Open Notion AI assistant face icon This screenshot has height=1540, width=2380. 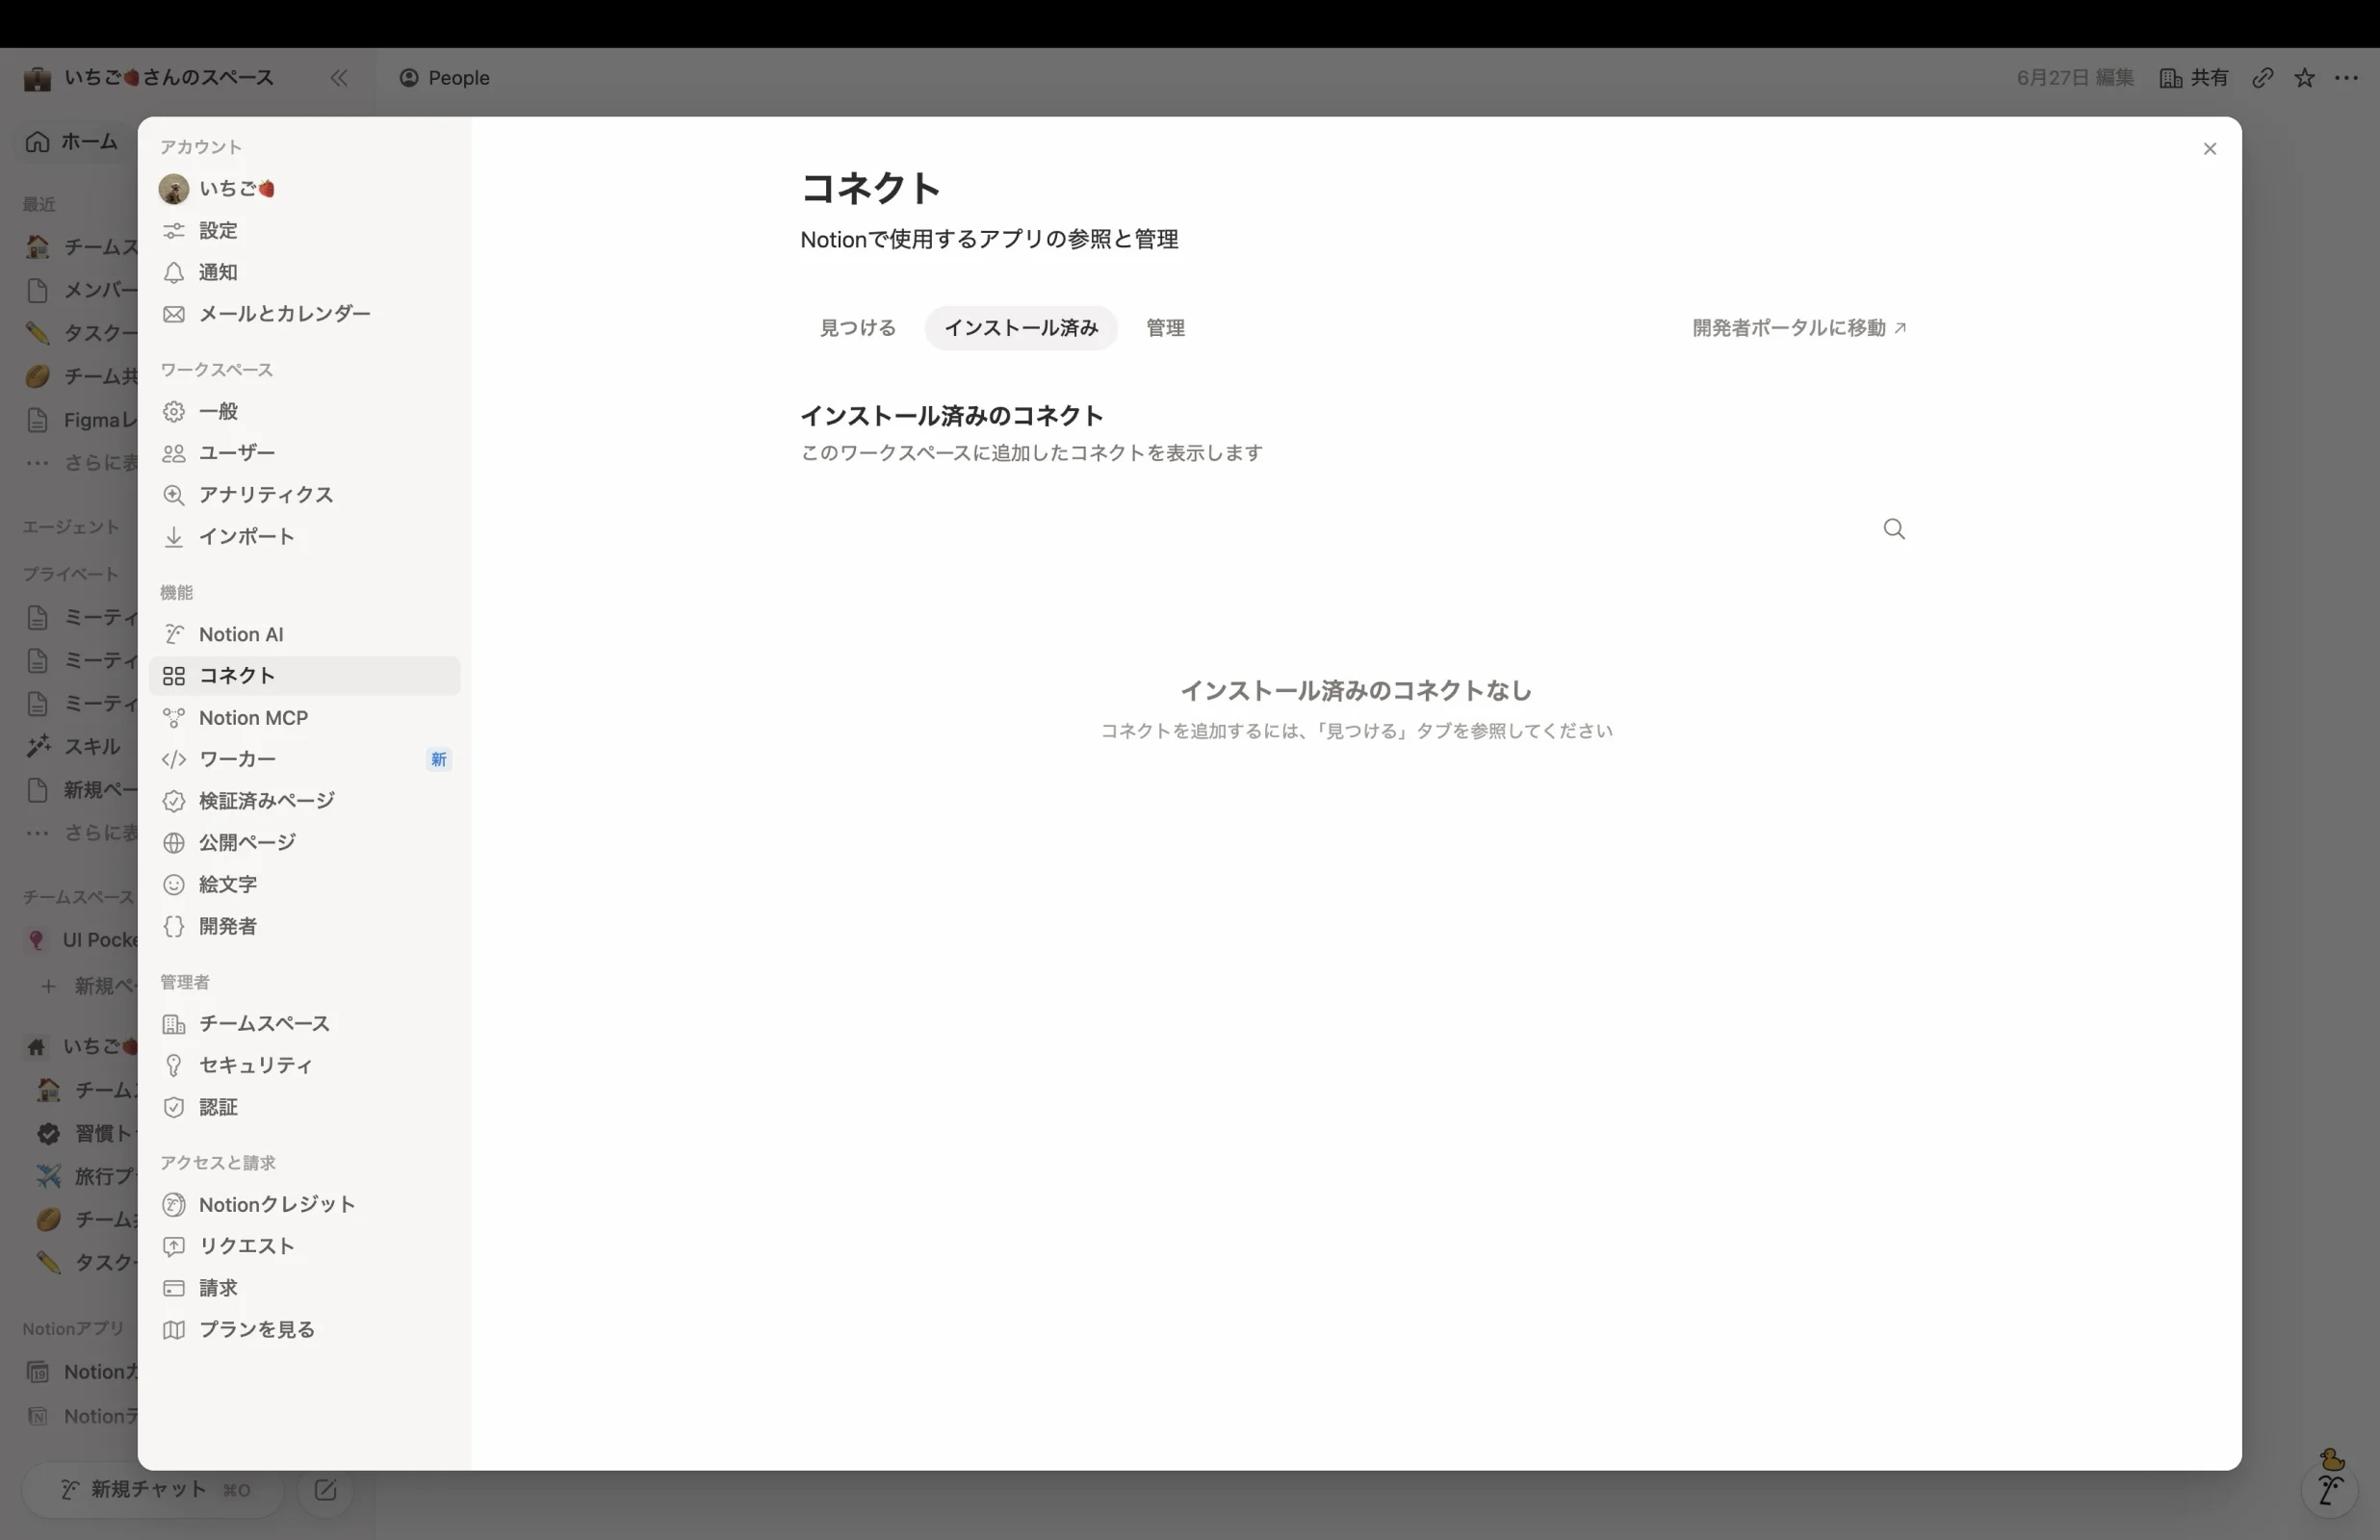2331,1491
